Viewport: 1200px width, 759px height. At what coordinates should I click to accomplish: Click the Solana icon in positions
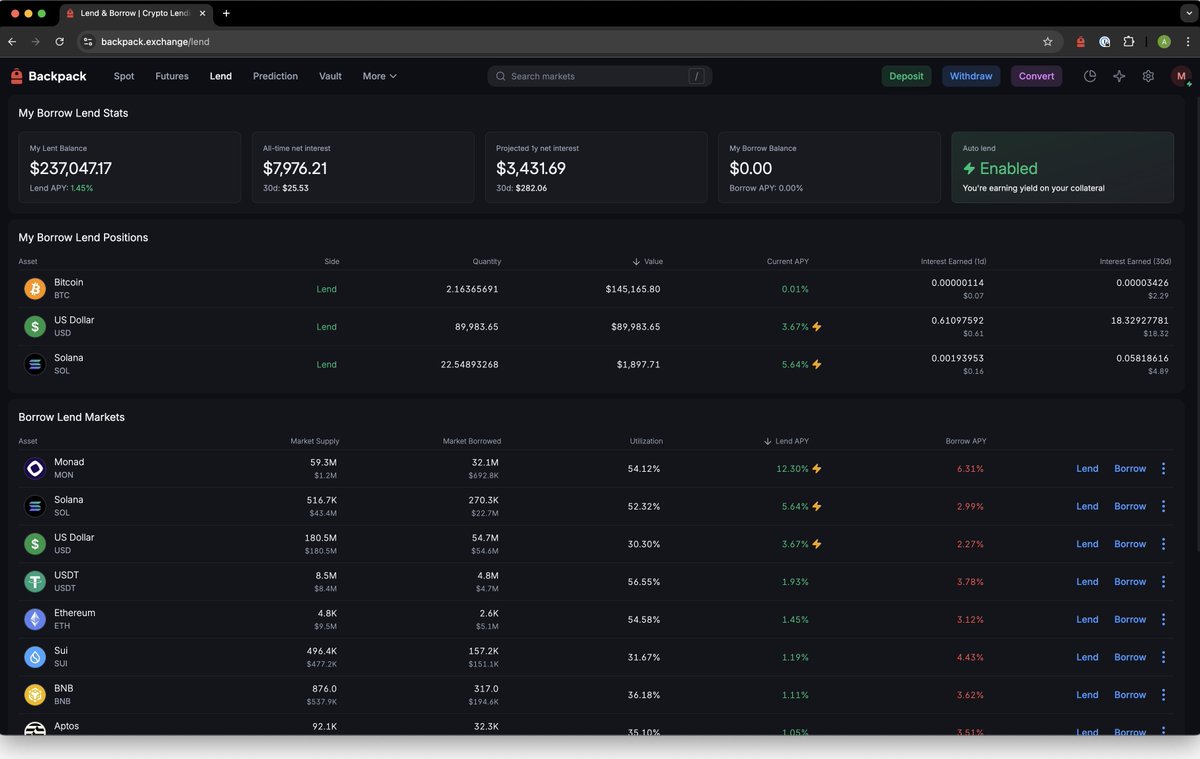tap(35, 364)
